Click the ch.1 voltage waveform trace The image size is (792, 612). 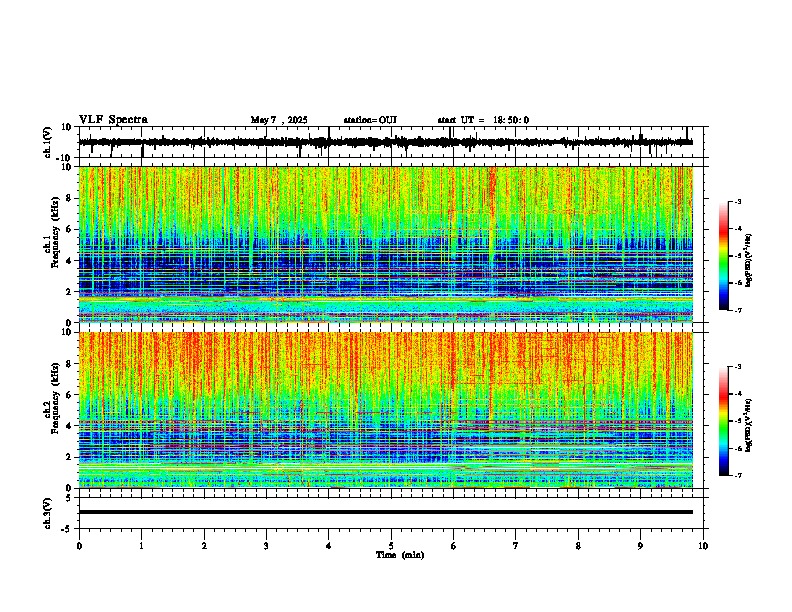pos(385,142)
